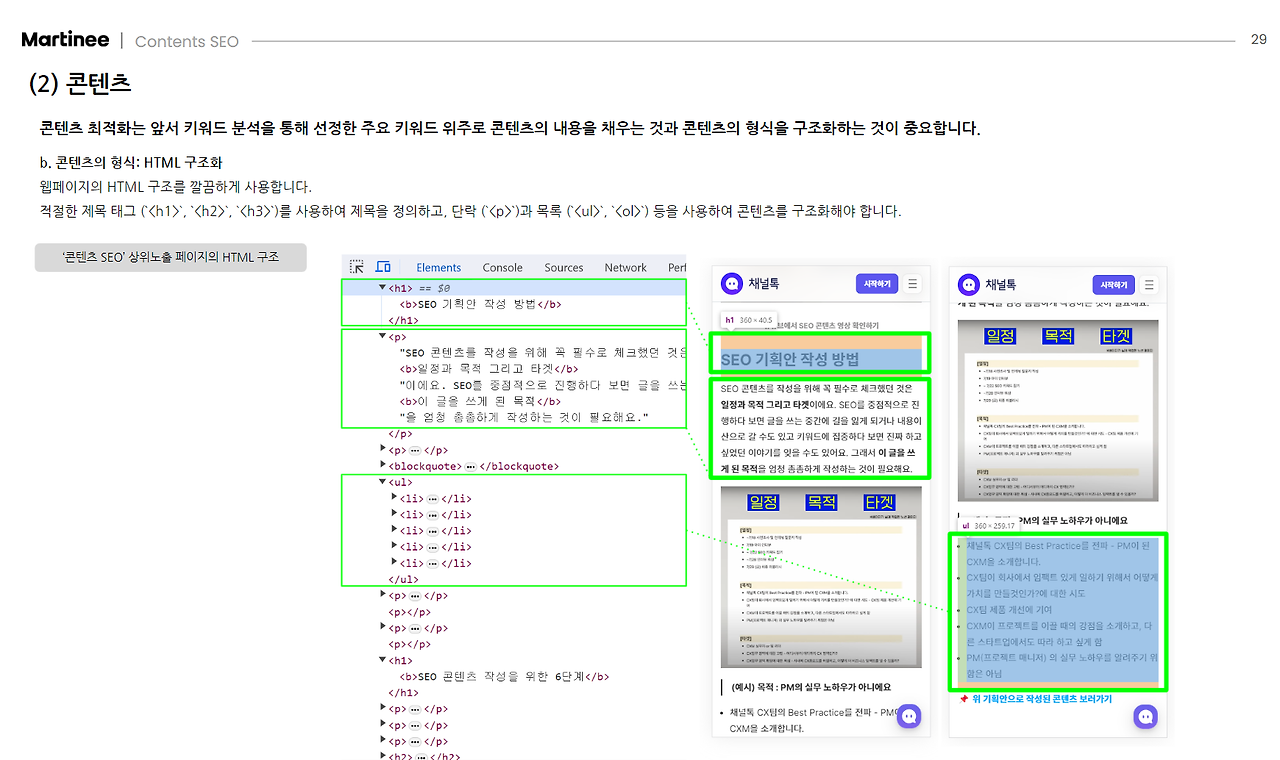Screen dimensions: 1280x760
Task: Open the chat bubble on the left phone
Action: [x=908, y=716]
